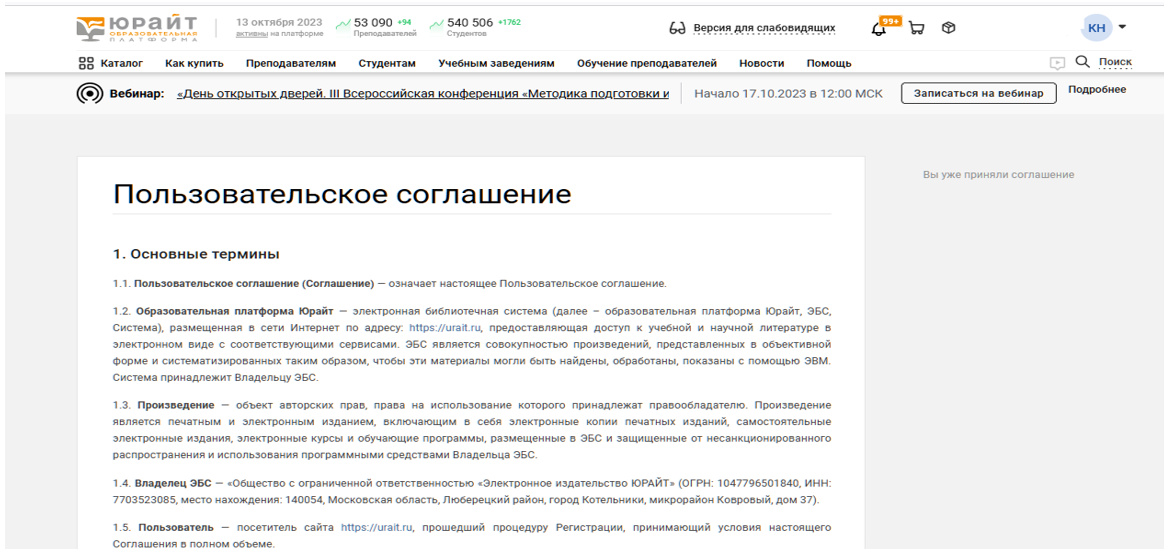Screen dimensions: 1170x554
Task: Click the bold term Пользователь
Action: point(175,527)
